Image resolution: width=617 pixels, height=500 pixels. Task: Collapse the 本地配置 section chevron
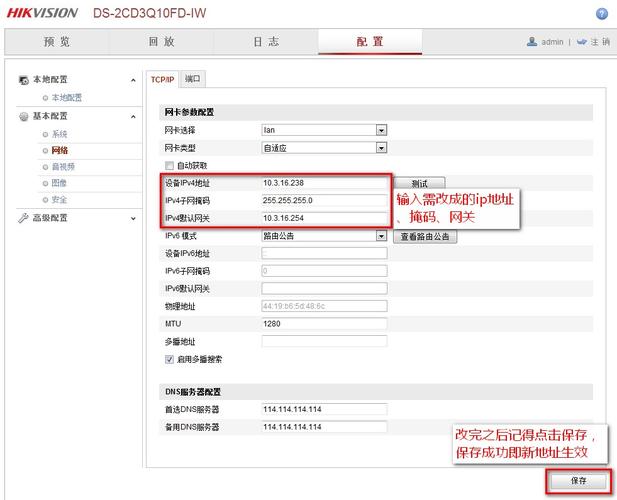[133, 80]
